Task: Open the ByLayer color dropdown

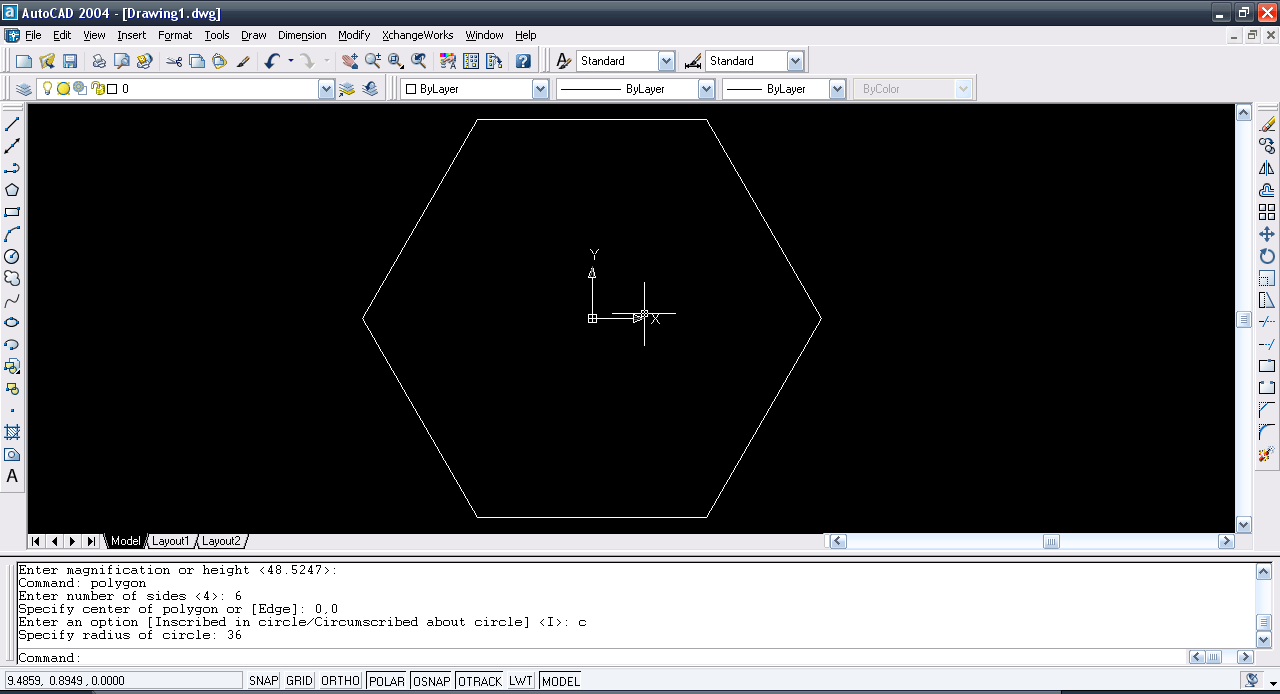Action: 540,89
